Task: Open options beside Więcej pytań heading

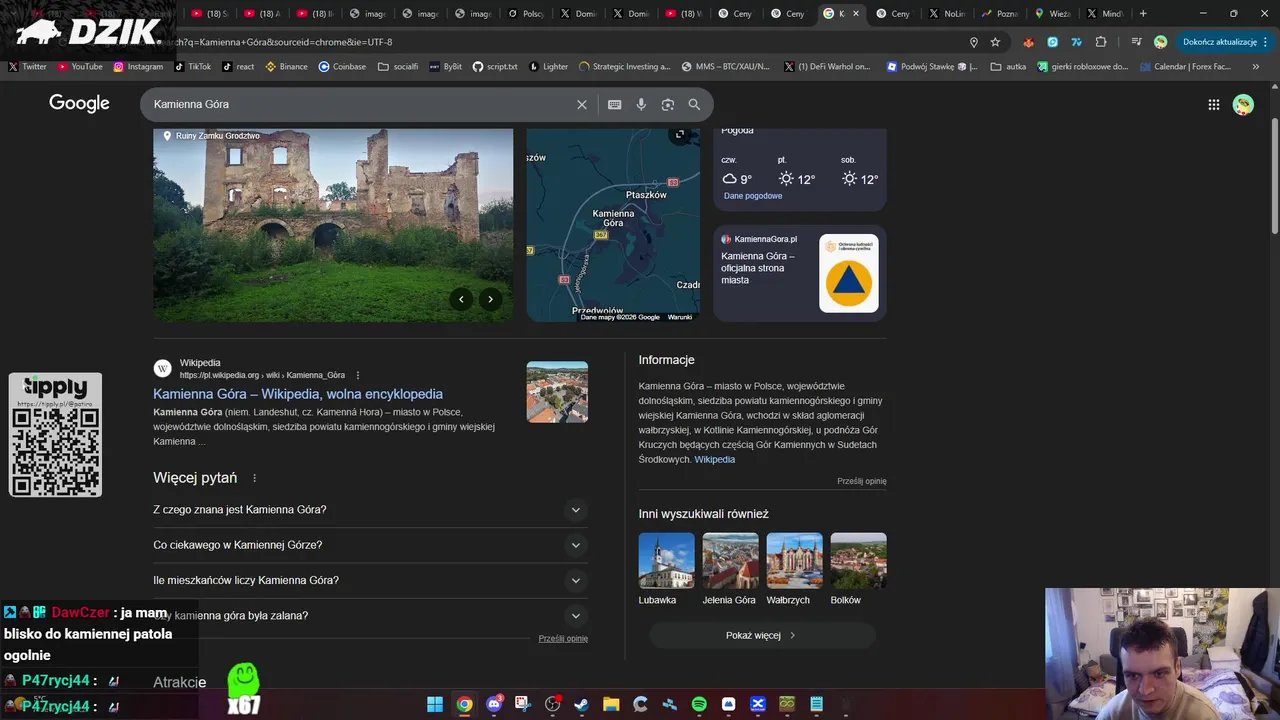Action: [x=254, y=478]
